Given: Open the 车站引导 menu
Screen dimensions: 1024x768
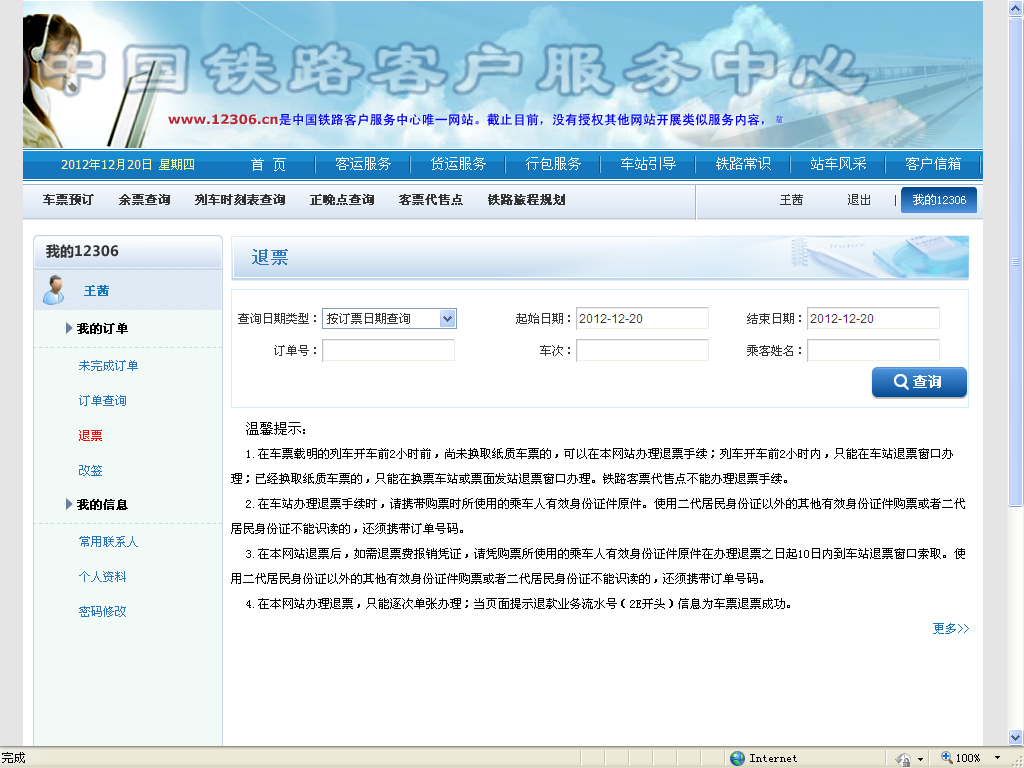Looking at the screenshot, I should 648,165.
